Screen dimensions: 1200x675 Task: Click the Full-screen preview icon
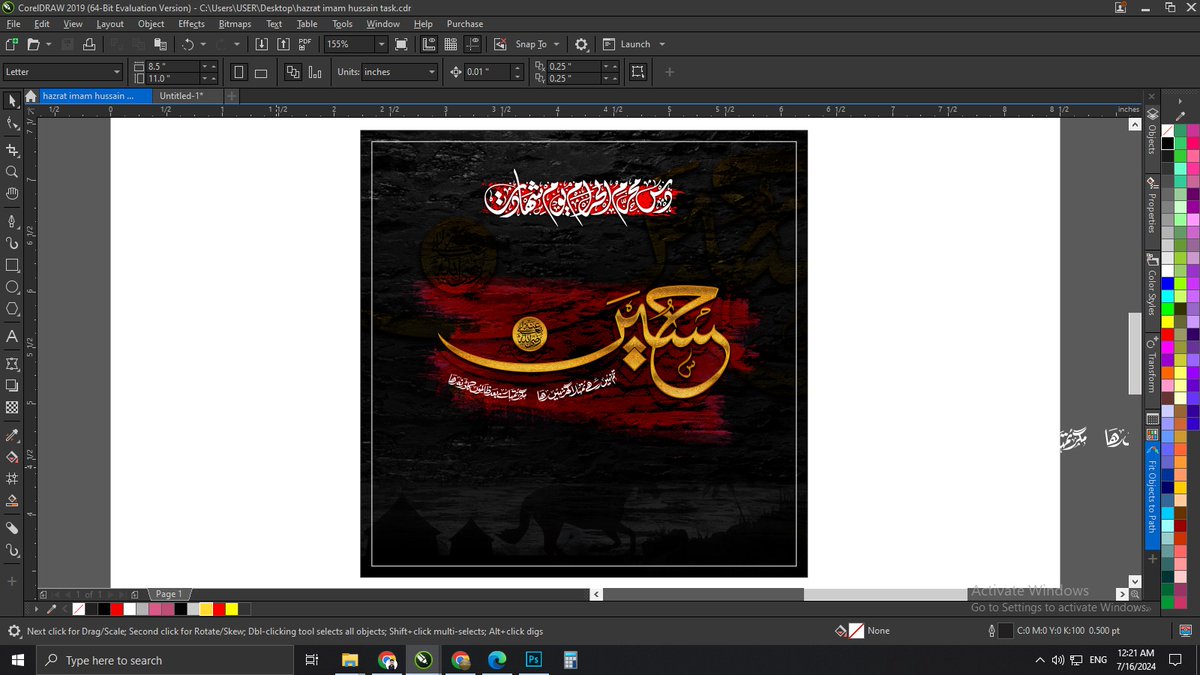(x=401, y=44)
